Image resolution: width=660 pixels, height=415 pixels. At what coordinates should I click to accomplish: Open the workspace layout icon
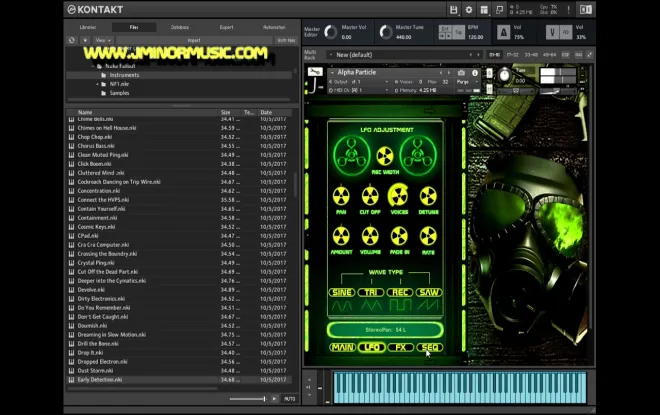coord(484,10)
